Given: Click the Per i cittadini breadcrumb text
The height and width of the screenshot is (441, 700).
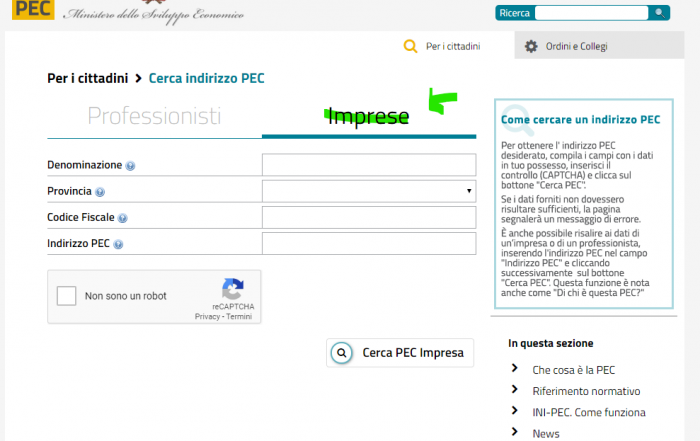Looking at the screenshot, I should [x=88, y=79].
